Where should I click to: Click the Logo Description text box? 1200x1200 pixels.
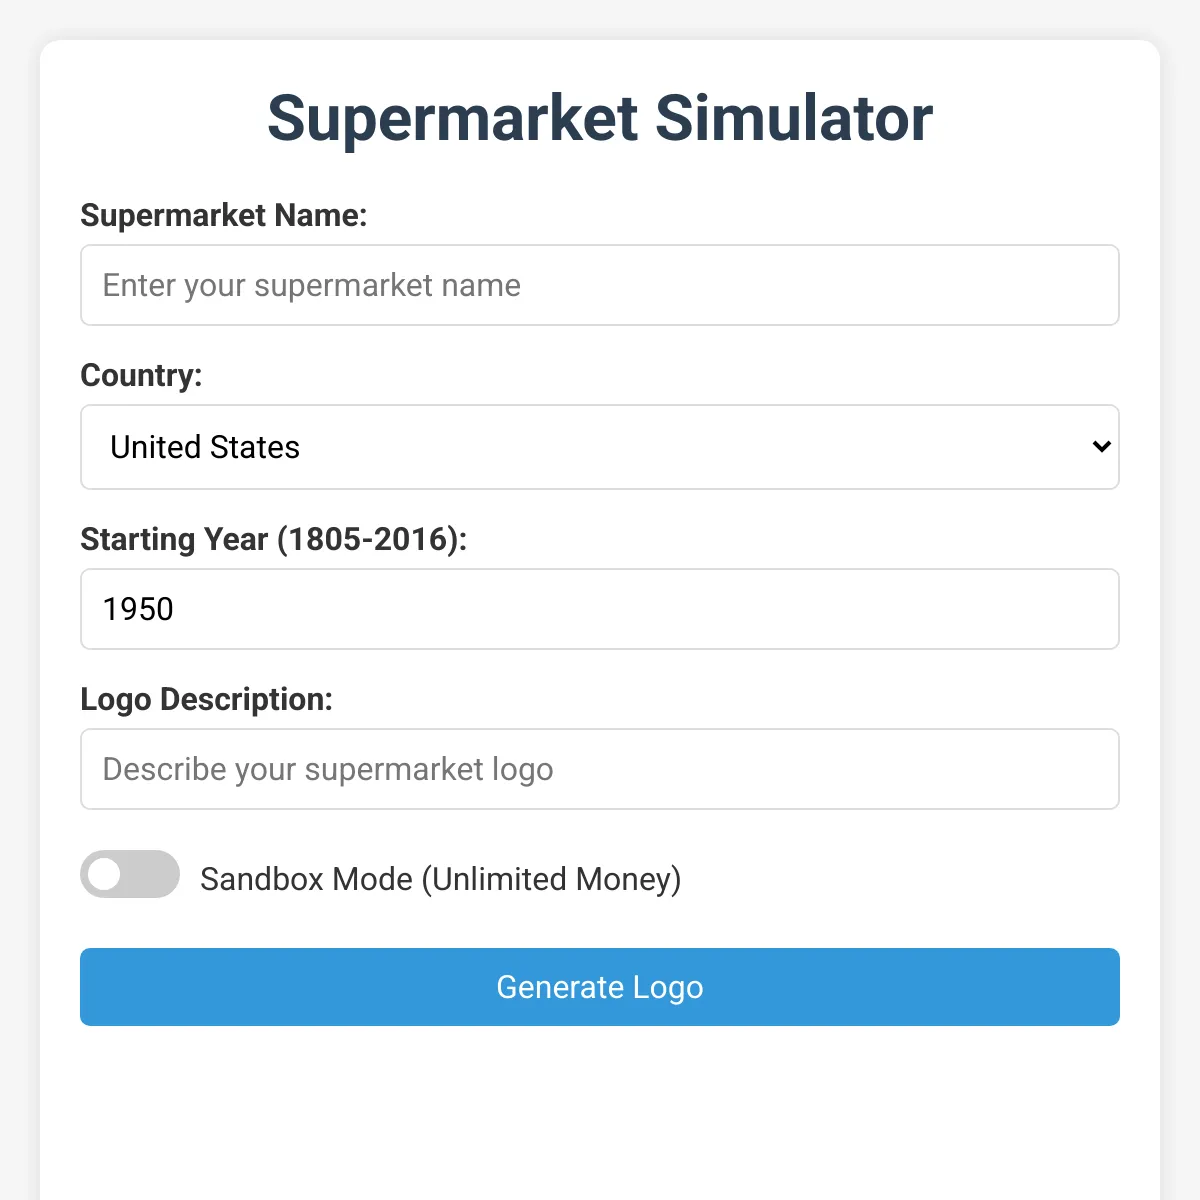click(600, 769)
